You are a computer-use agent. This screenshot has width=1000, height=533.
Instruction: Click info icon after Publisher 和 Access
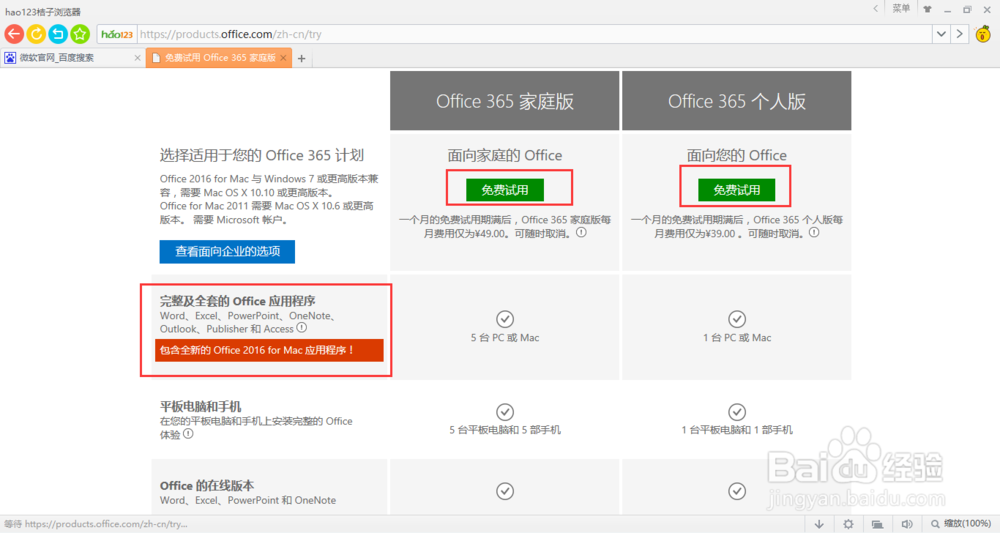click(x=302, y=328)
